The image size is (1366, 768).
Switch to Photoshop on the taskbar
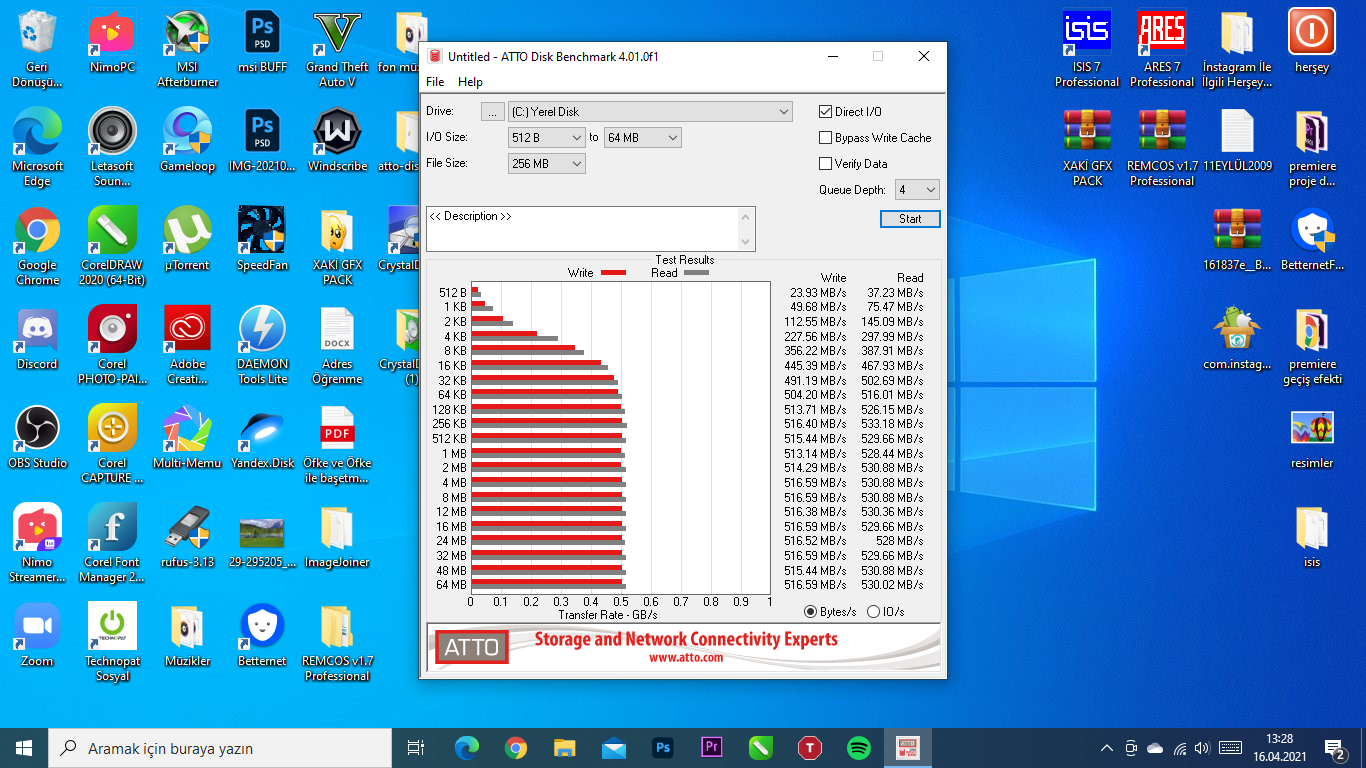tap(662, 747)
